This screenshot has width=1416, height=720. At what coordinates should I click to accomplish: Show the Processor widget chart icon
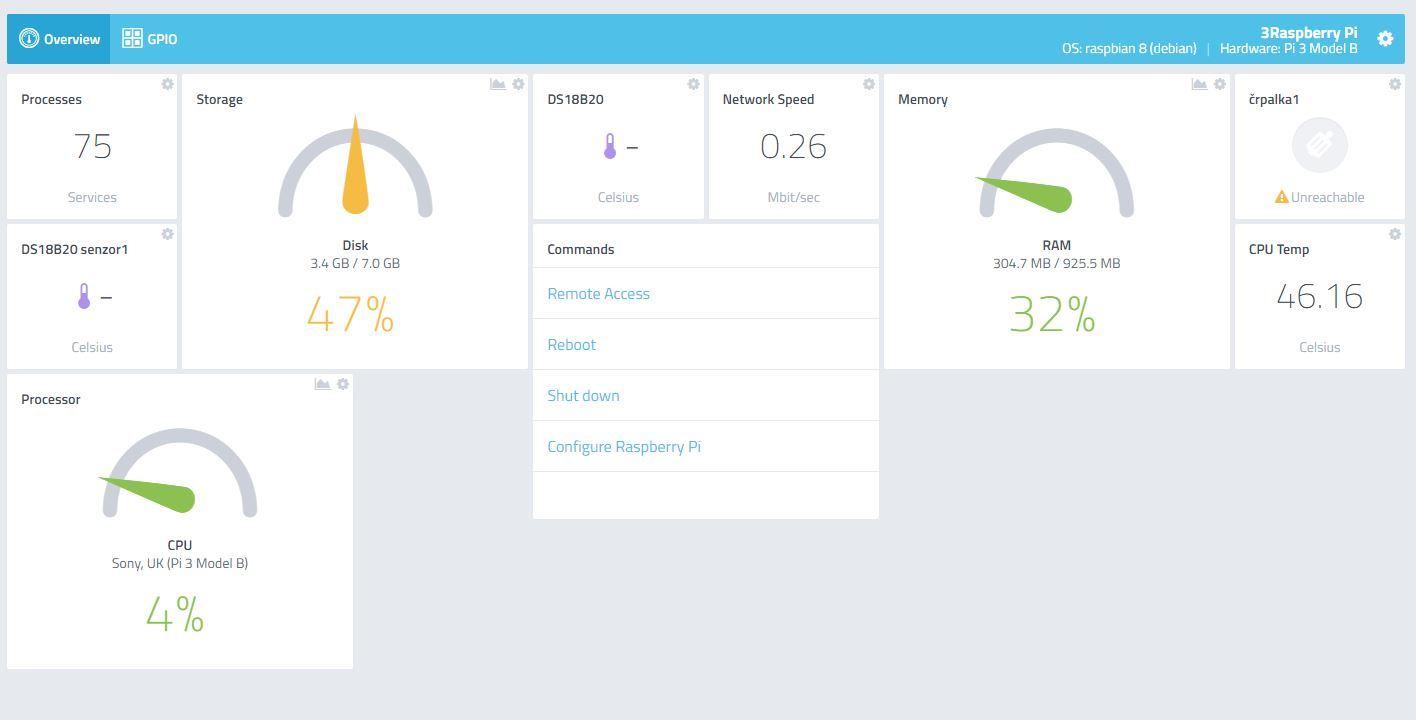coord(322,384)
